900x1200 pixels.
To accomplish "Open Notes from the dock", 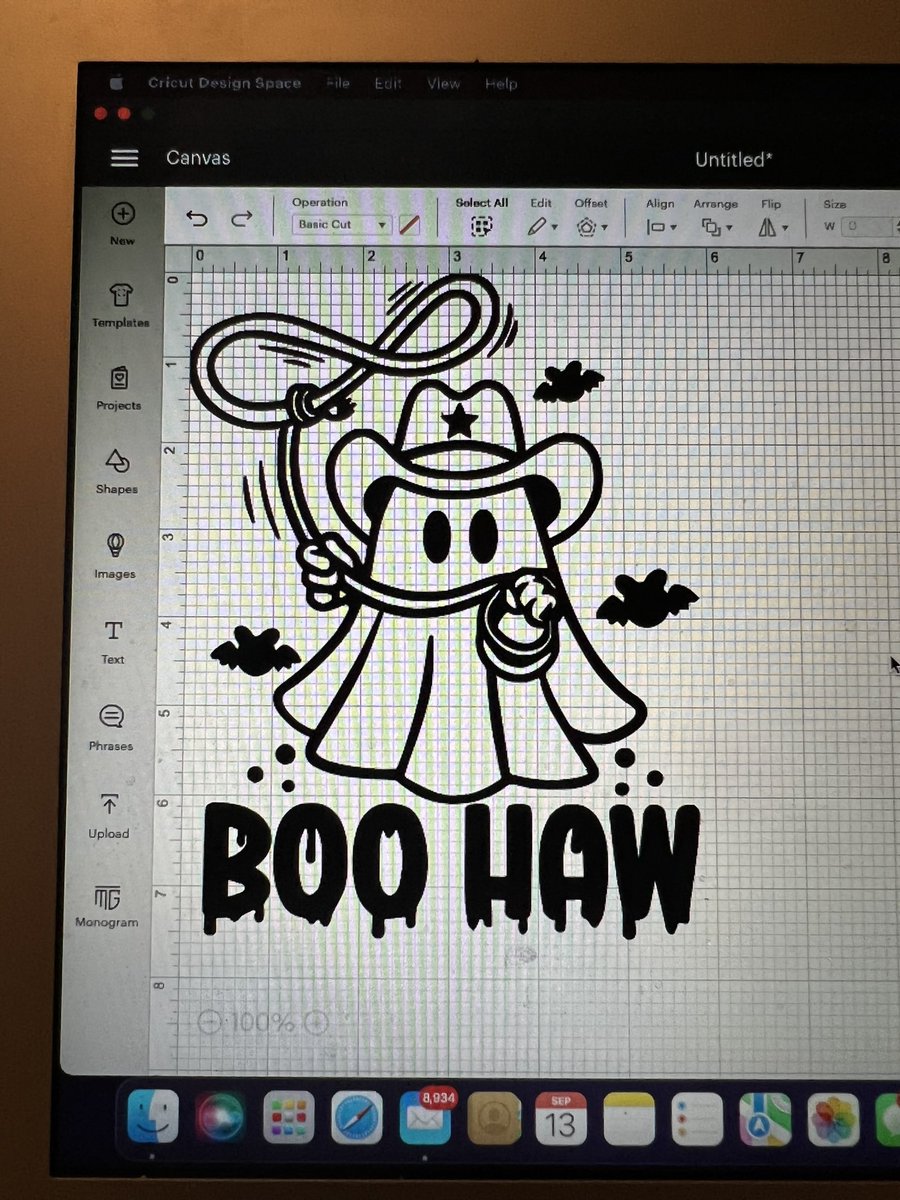I will [x=629, y=1118].
